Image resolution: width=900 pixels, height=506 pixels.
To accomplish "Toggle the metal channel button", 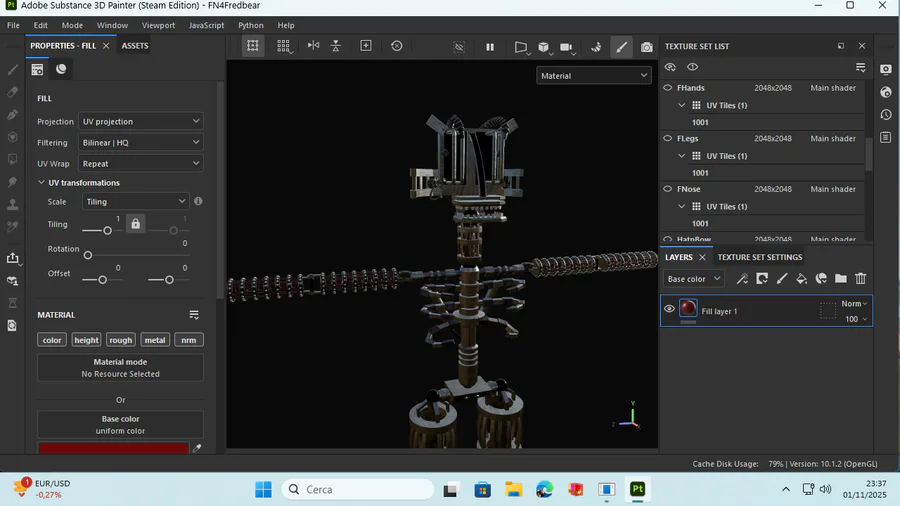I will (x=155, y=340).
